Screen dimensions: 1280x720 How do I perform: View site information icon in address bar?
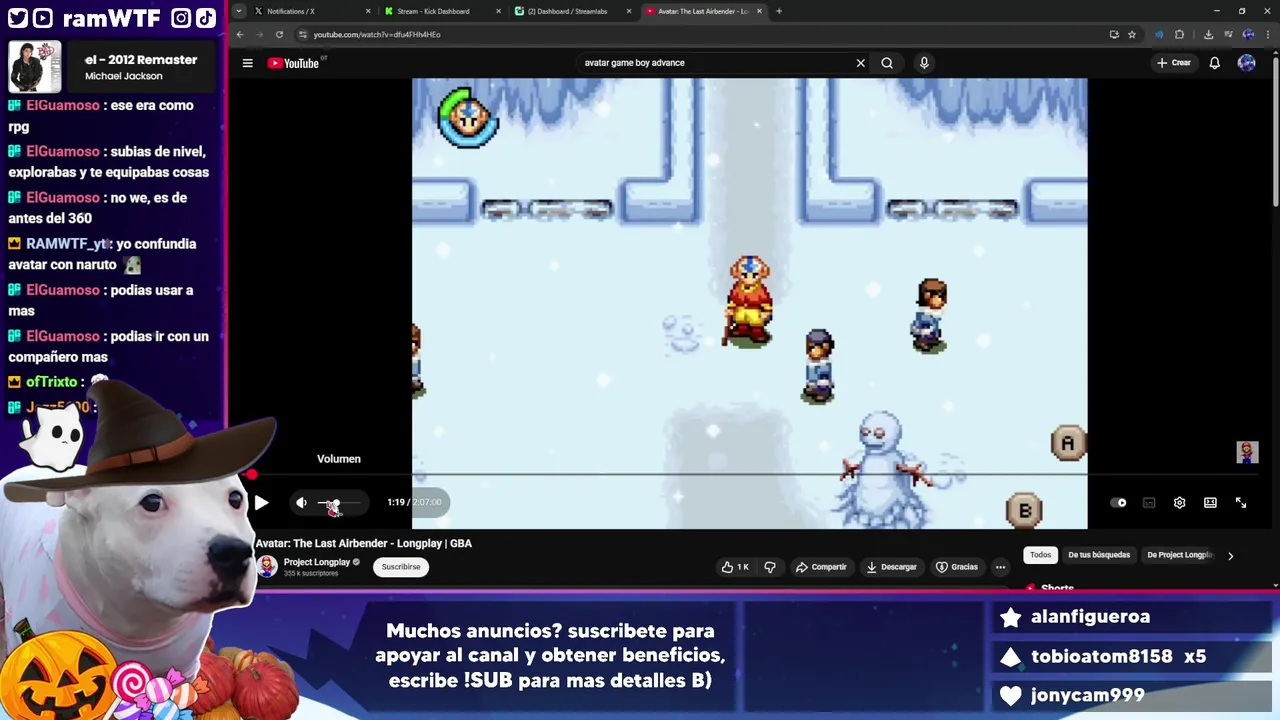pyautogui.click(x=303, y=34)
